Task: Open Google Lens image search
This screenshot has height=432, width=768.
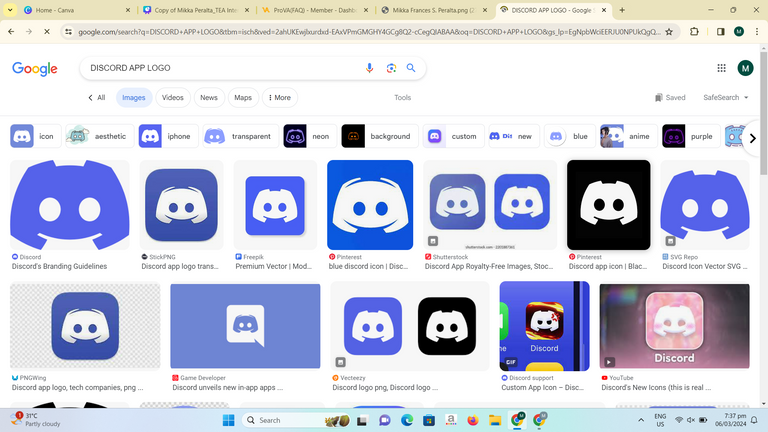Action: point(391,68)
